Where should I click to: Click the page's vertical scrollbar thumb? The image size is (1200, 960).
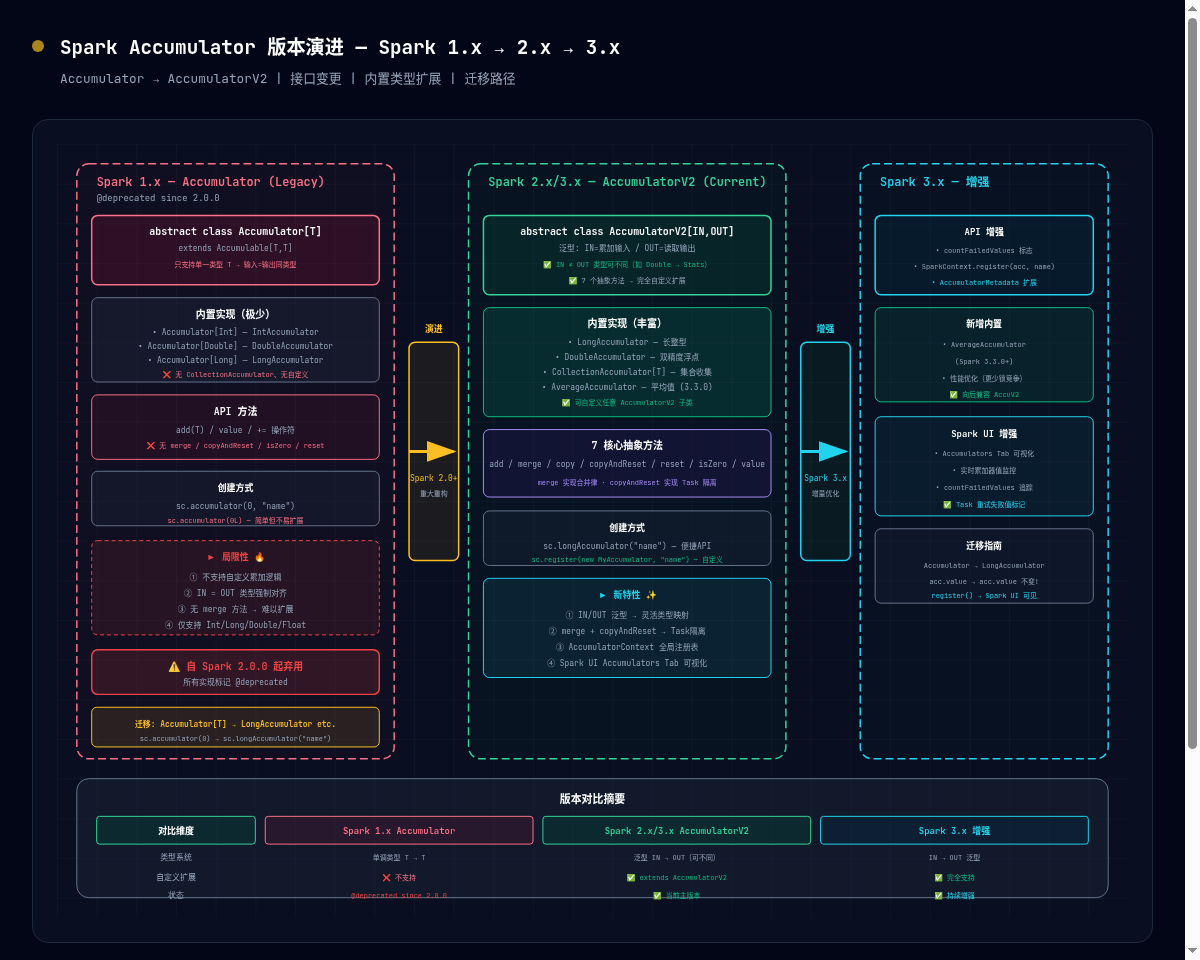(x=1192, y=383)
